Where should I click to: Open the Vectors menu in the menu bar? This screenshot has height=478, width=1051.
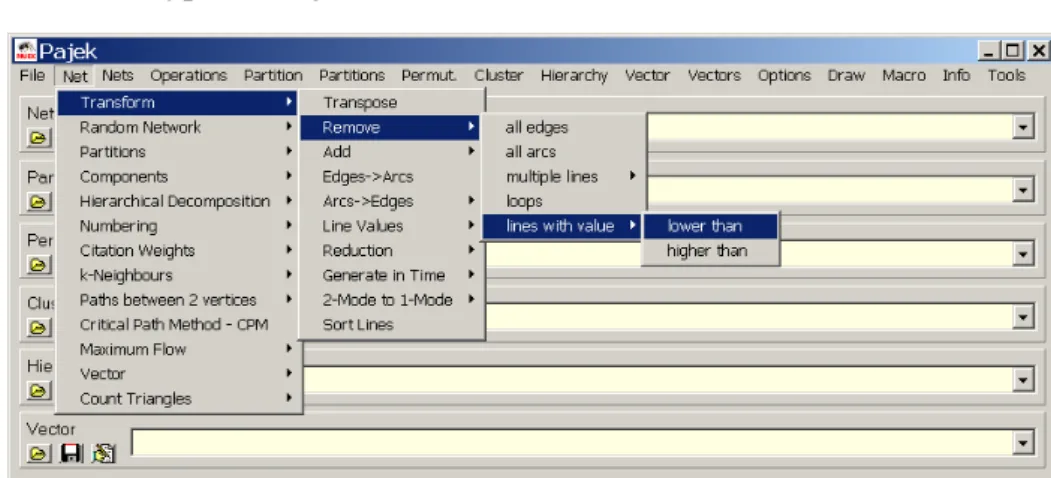click(x=714, y=76)
